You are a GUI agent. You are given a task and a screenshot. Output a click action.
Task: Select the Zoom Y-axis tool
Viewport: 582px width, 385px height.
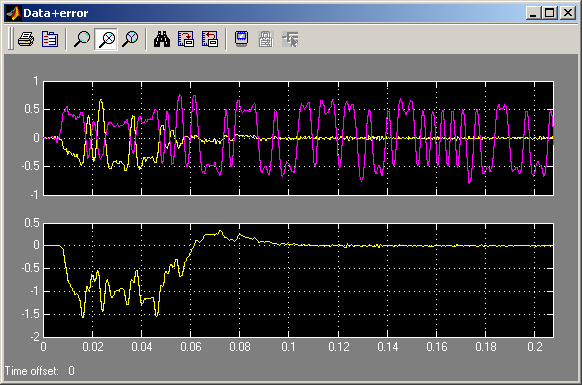click(x=130, y=39)
